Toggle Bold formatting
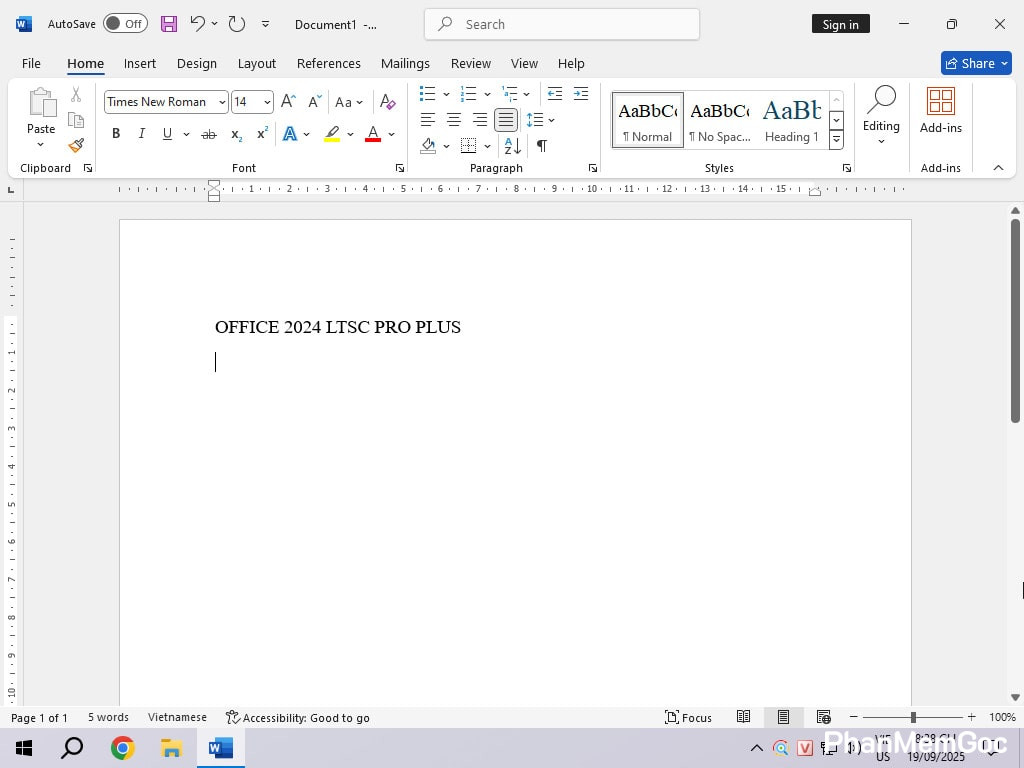This screenshot has height=768, width=1024. pyautogui.click(x=116, y=134)
